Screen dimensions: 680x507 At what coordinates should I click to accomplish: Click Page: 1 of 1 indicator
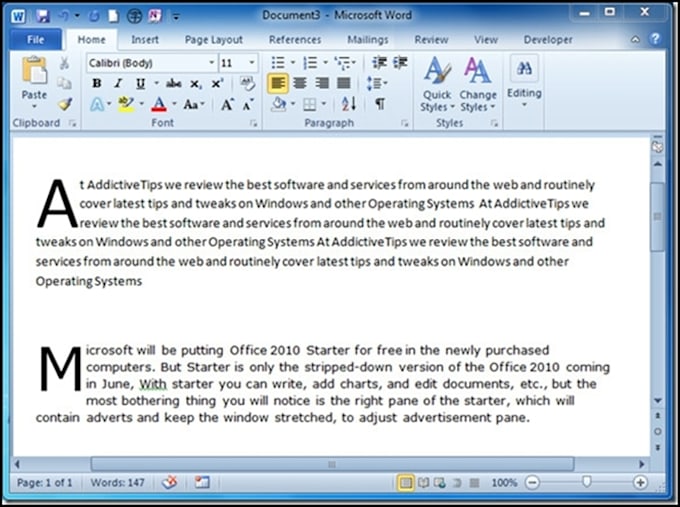point(44,482)
